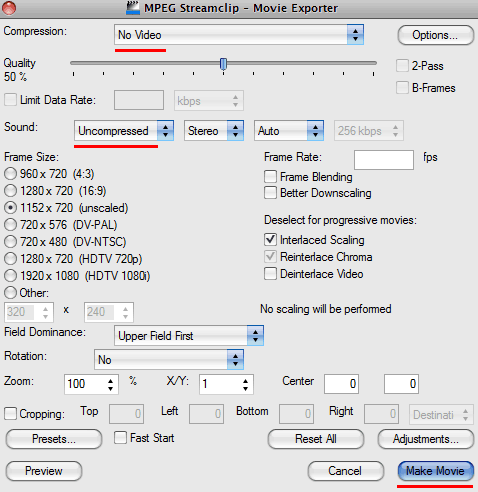Select 720 x 576 (DV-PAL) radio button
This screenshot has width=478, height=492.
tap(10, 225)
